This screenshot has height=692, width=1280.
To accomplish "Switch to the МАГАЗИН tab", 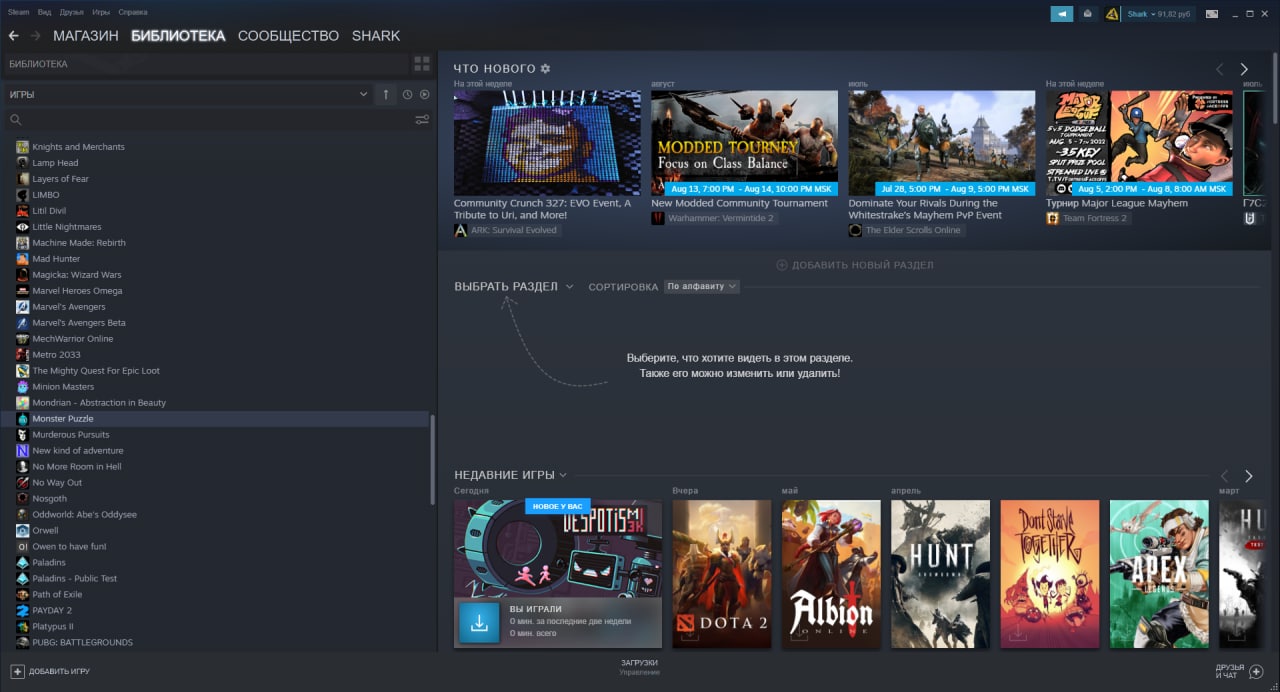I will coord(86,36).
